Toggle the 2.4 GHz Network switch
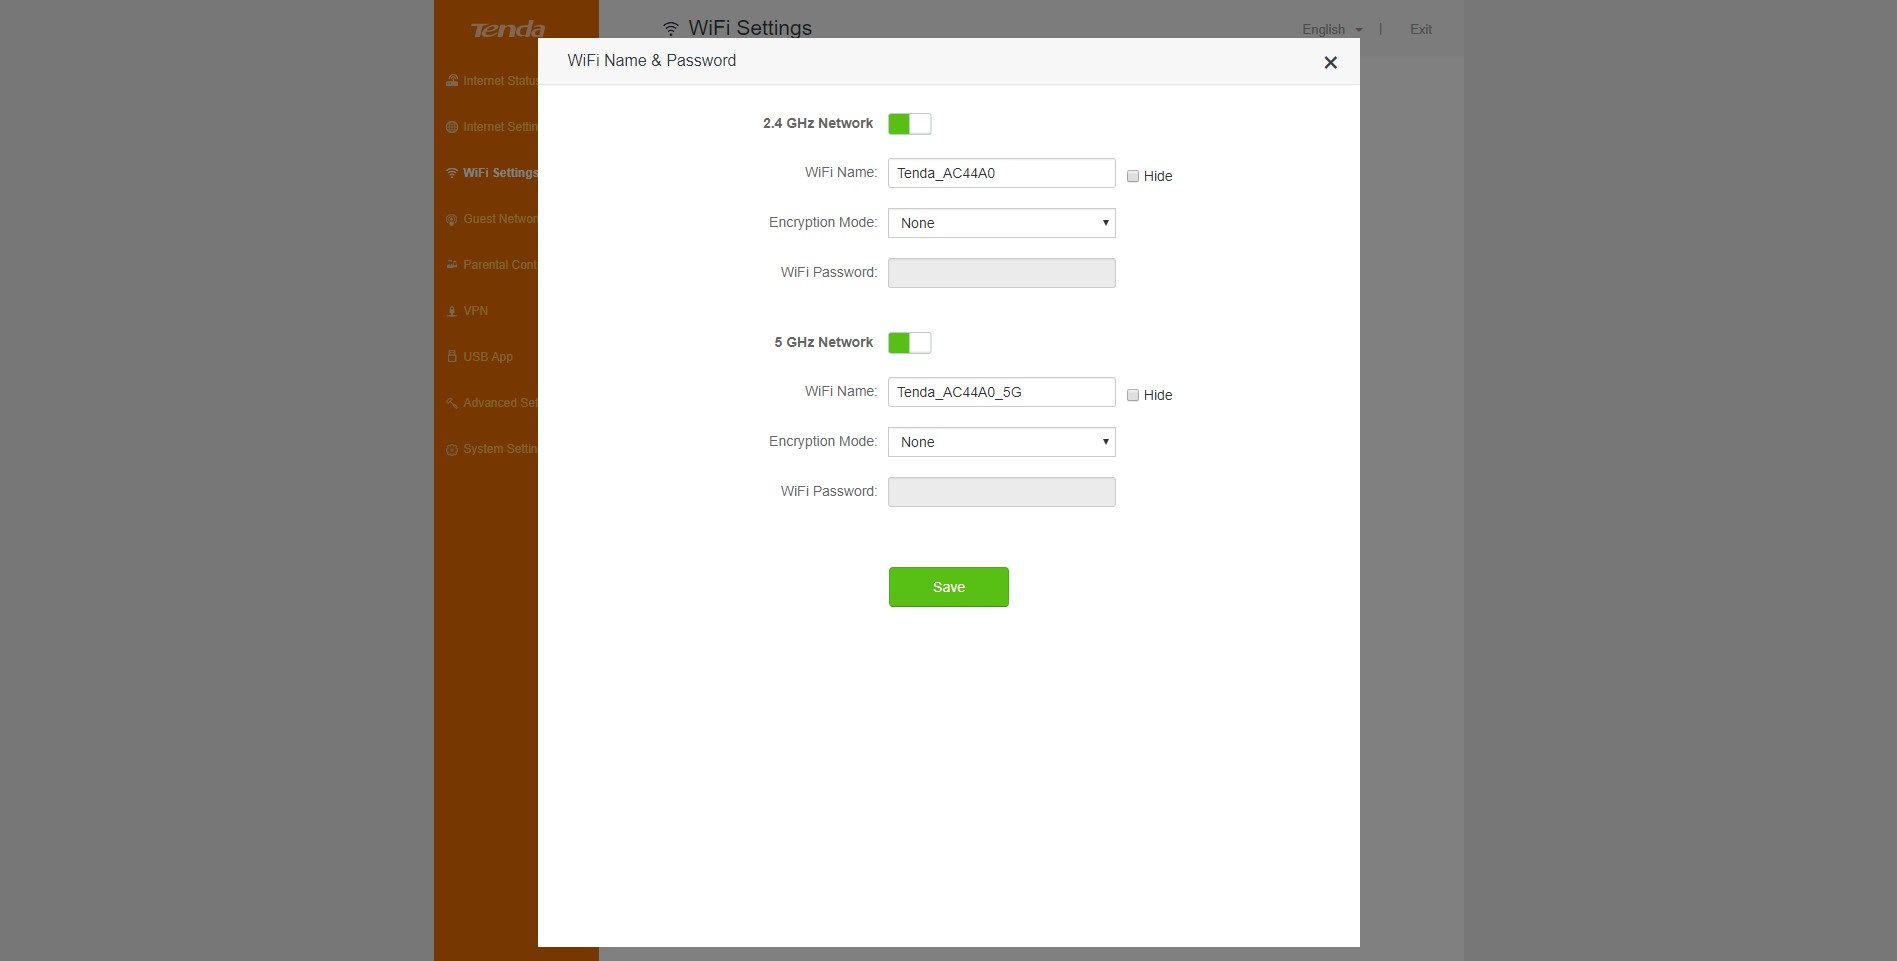The image size is (1897, 961). [909, 124]
